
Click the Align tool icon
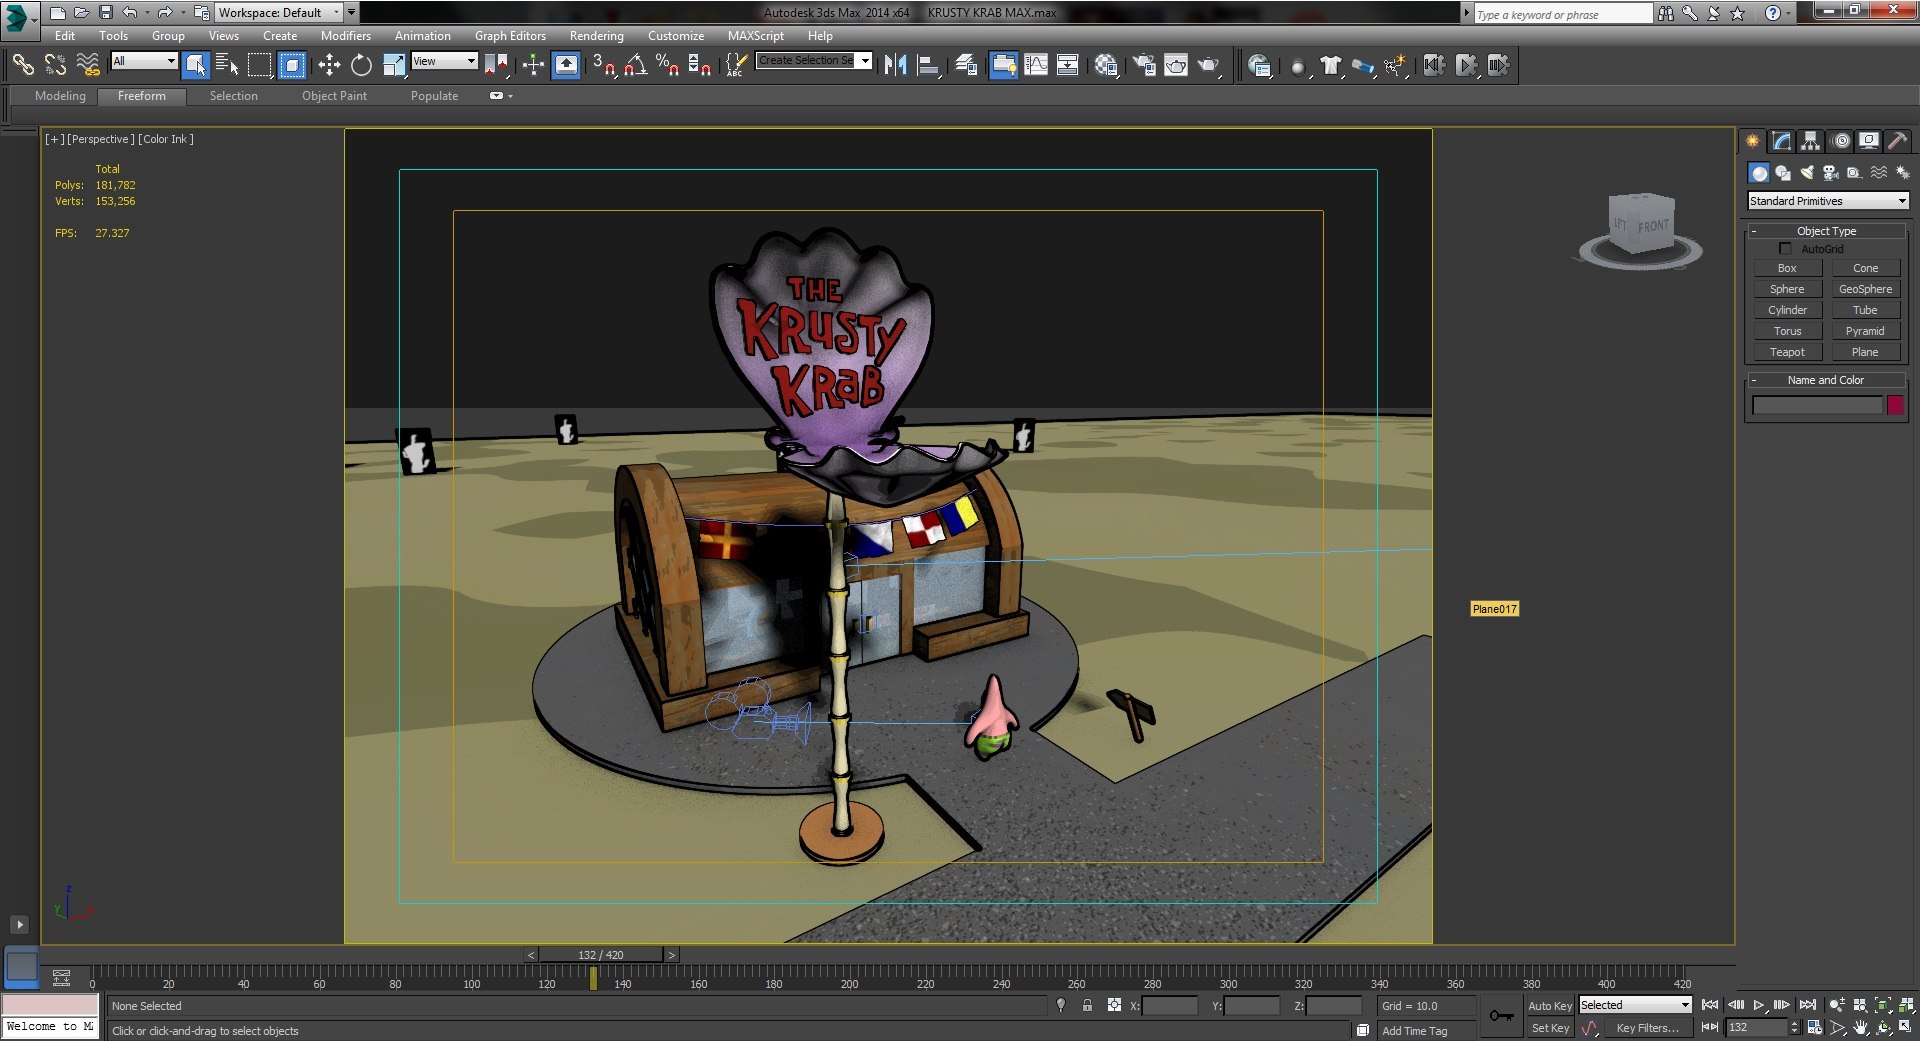coord(928,65)
